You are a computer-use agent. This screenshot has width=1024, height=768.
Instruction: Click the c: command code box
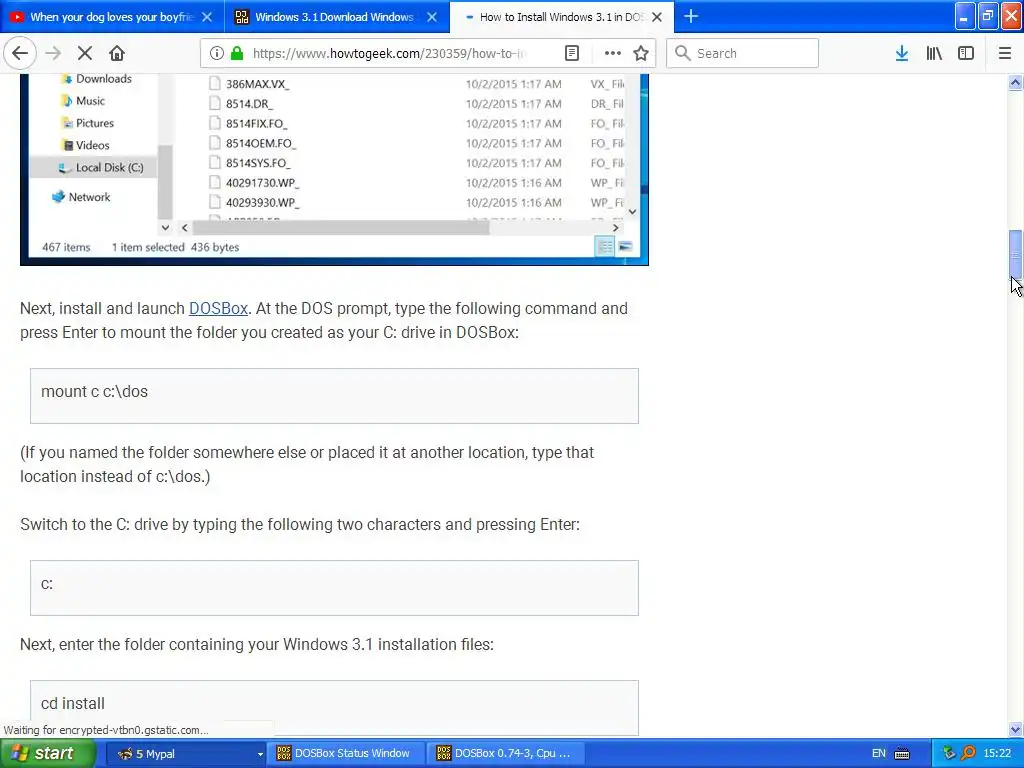334,588
